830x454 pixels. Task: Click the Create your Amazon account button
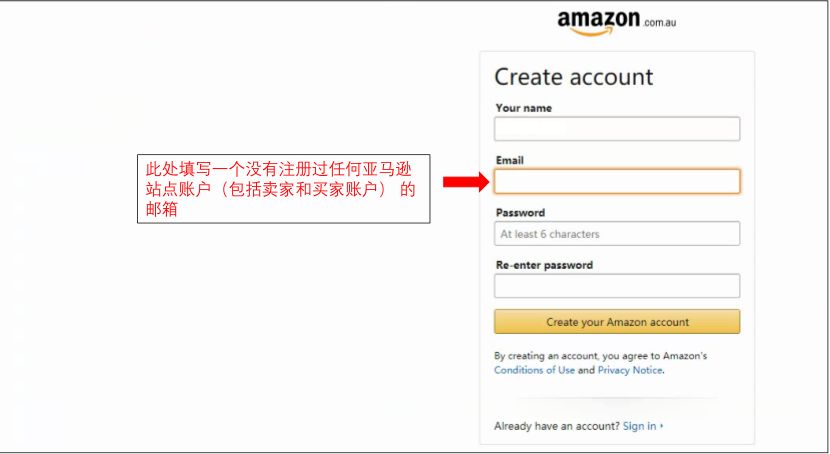point(617,322)
